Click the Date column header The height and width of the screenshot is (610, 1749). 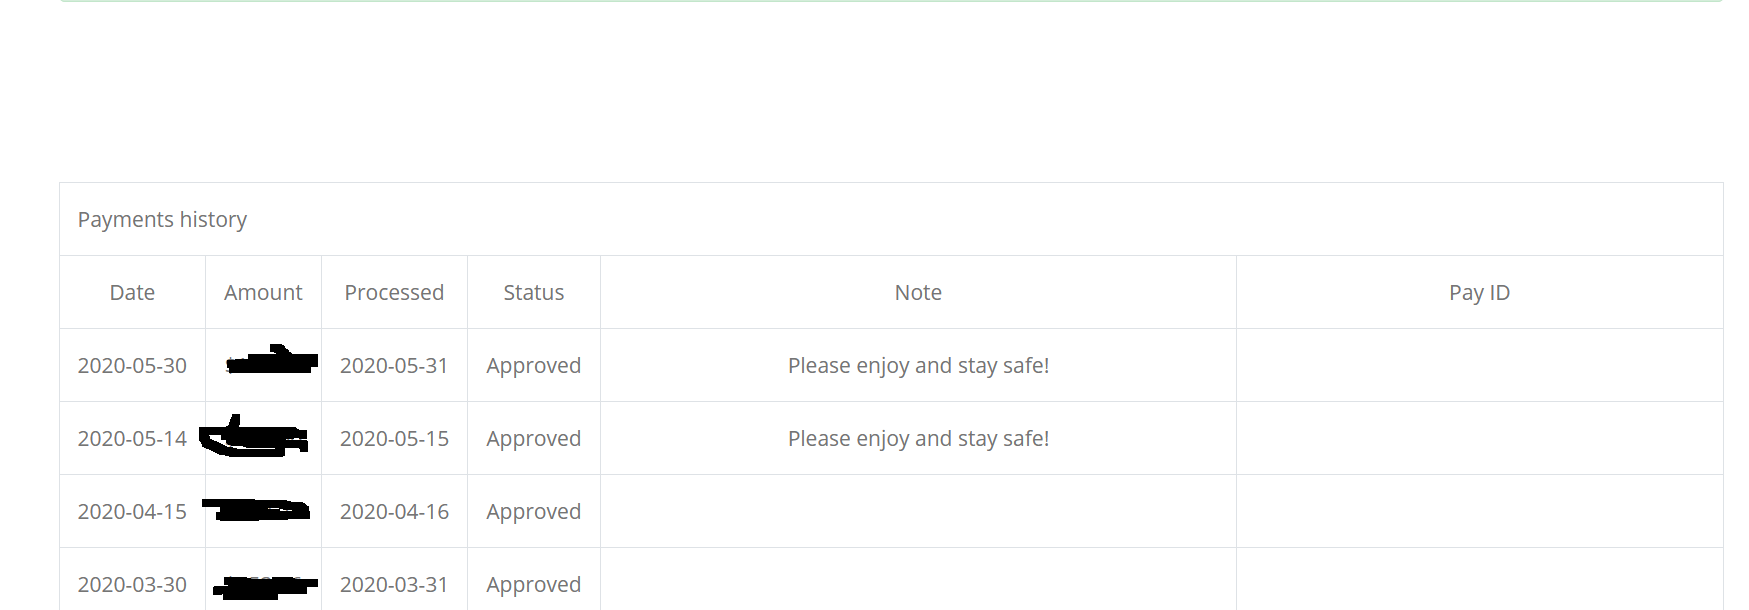[x=132, y=293]
